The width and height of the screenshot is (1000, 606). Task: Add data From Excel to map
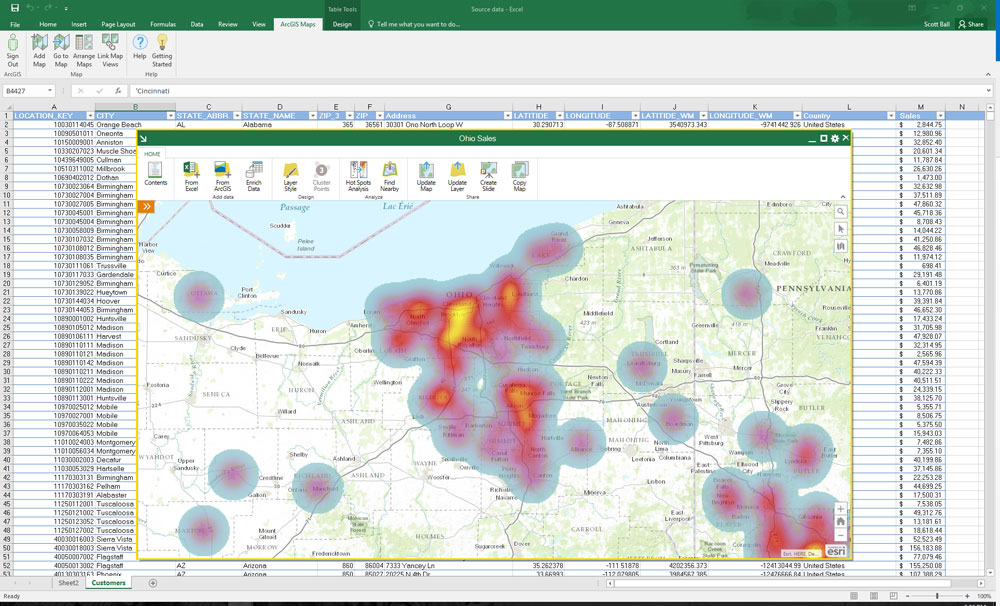[191, 174]
